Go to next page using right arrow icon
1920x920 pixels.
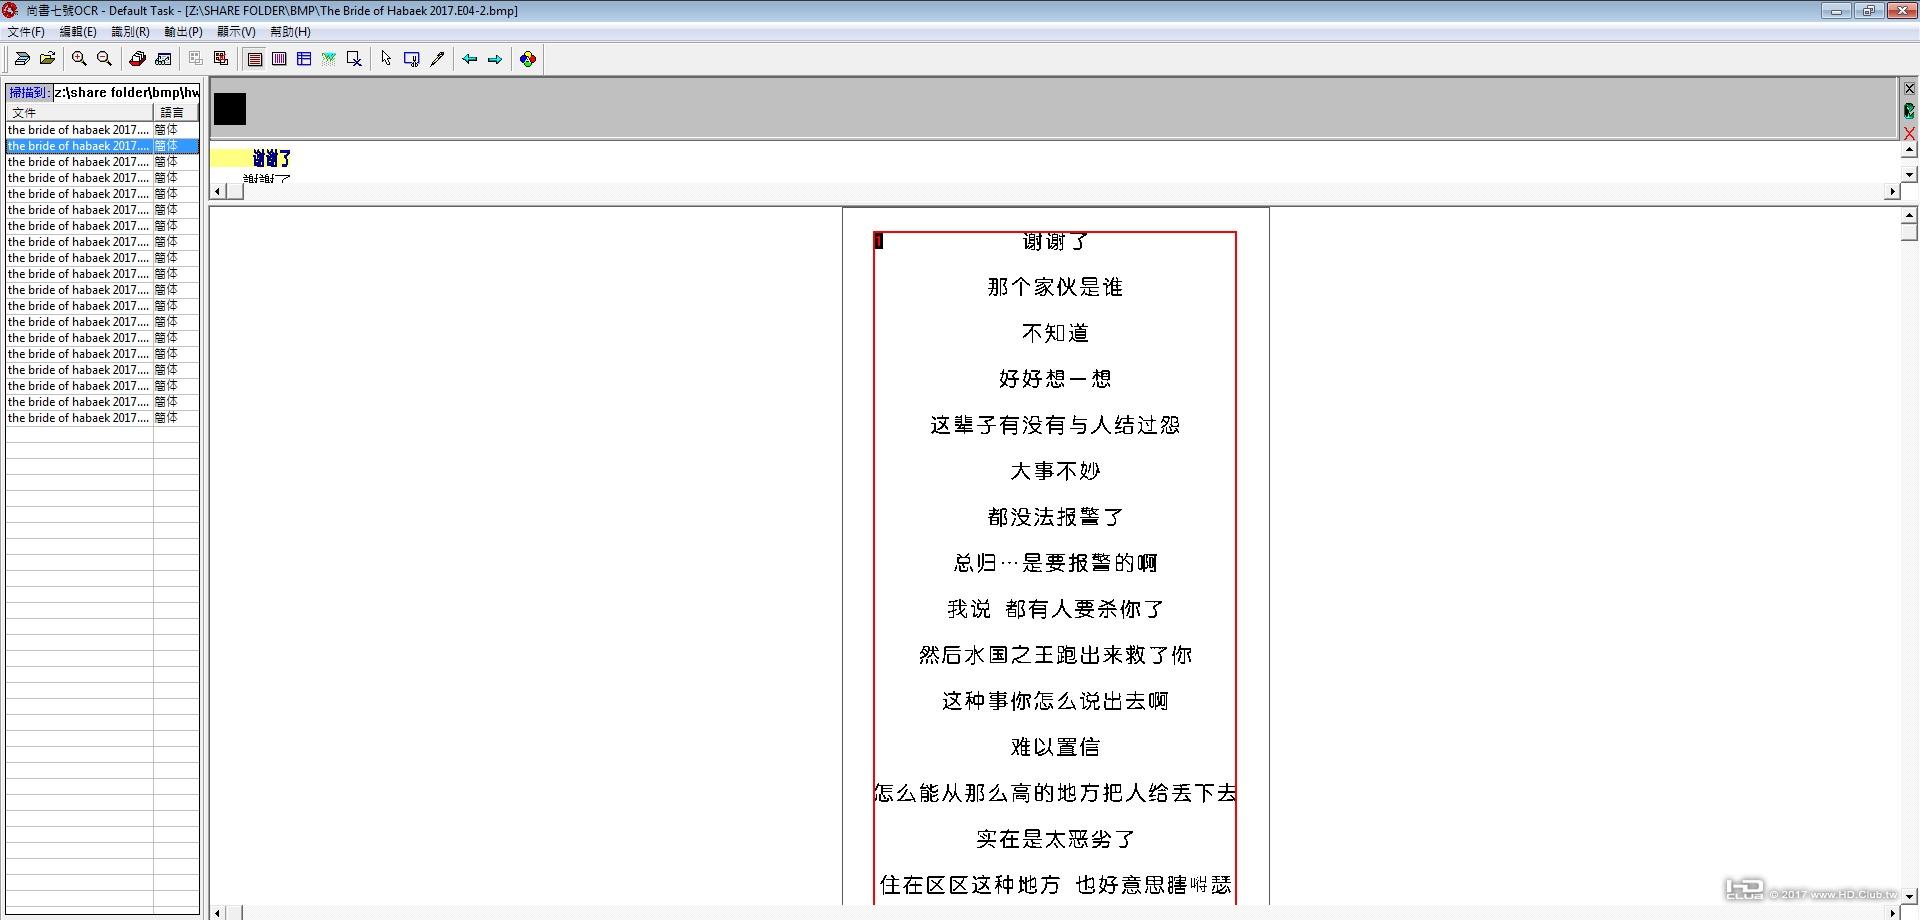tap(494, 59)
